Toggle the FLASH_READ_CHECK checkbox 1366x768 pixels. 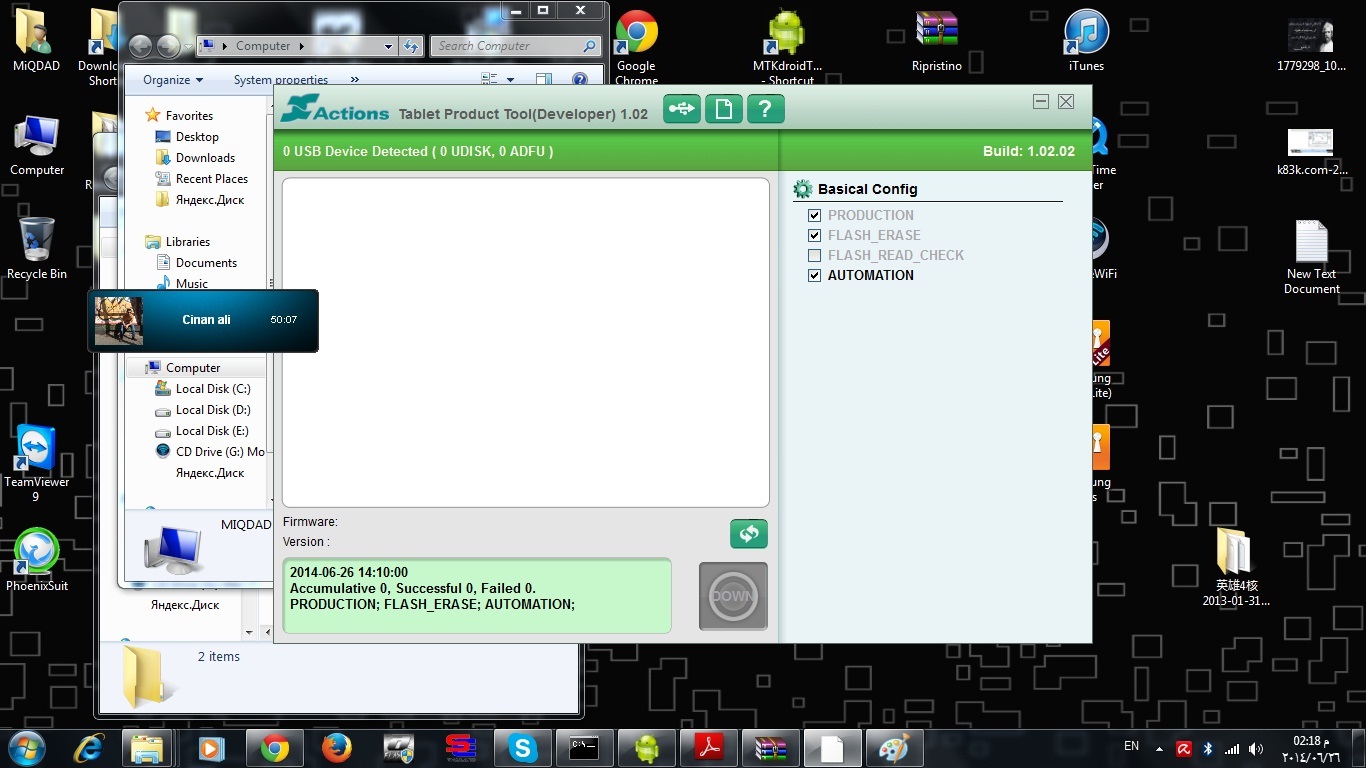pos(814,255)
